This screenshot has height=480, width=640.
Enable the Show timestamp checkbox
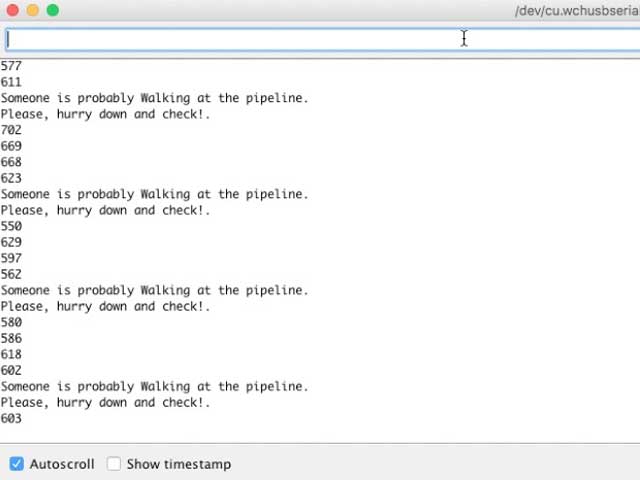click(114, 464)
